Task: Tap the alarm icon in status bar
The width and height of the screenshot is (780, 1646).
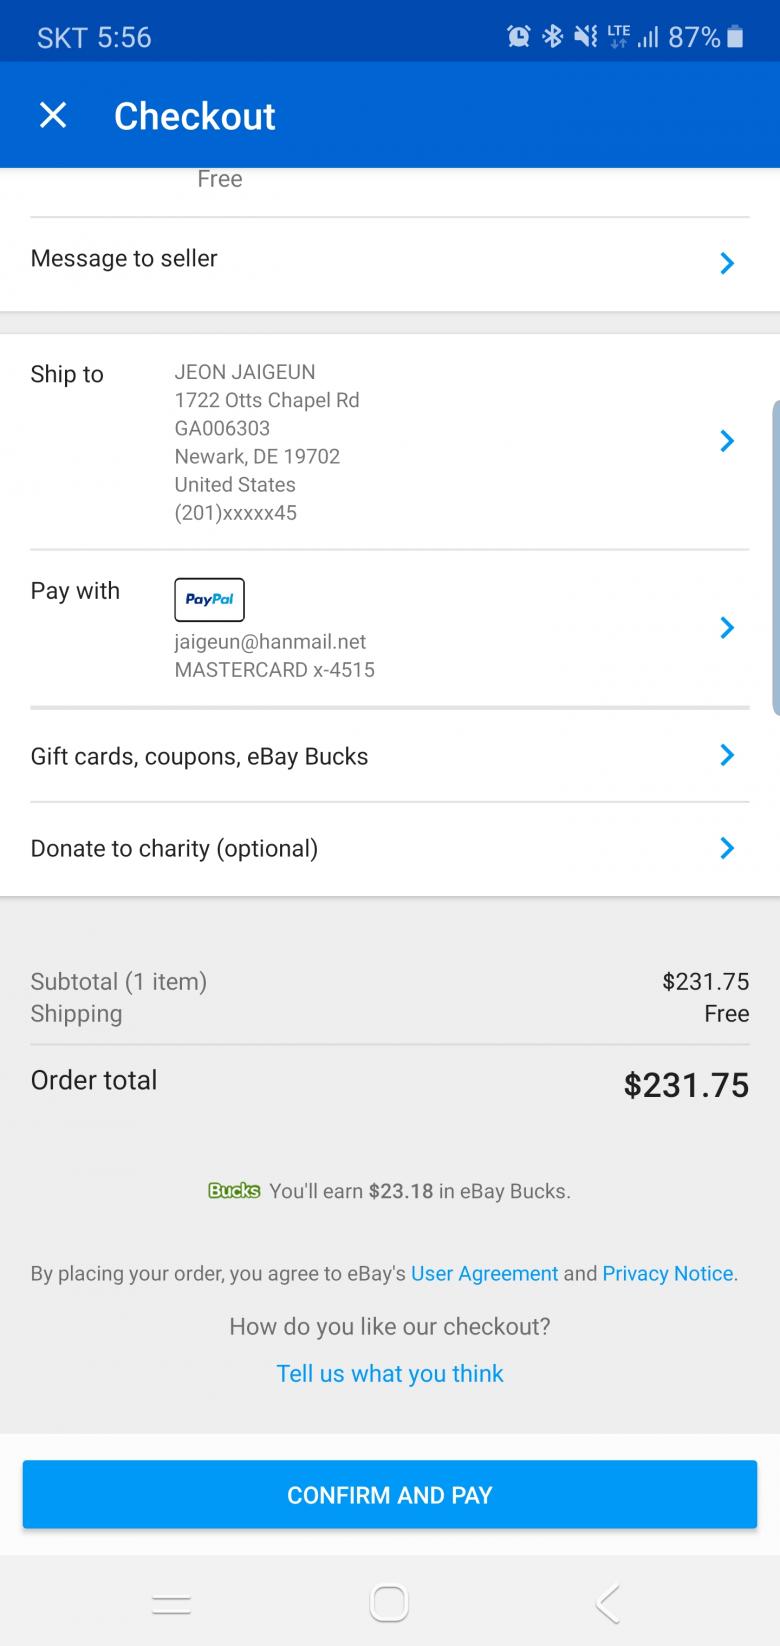Action: (518, 38)
